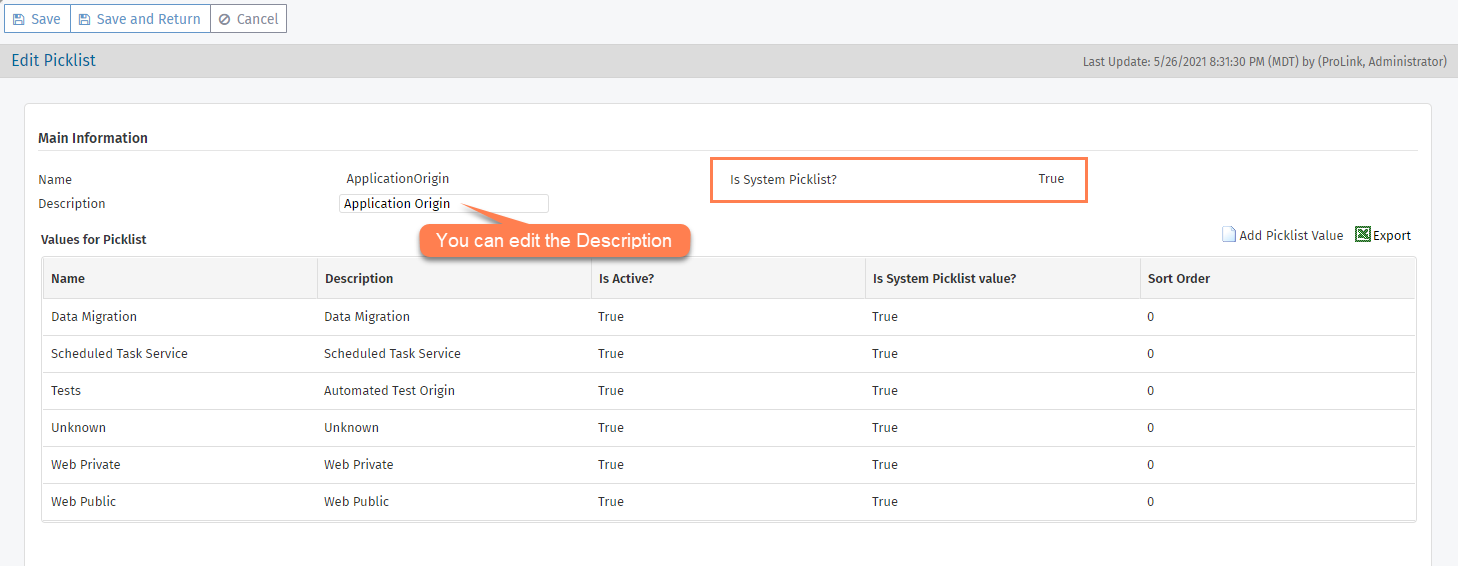1458x566 pixels.
Task: Click the Description column header in table
Action: (x=359, y=279)
